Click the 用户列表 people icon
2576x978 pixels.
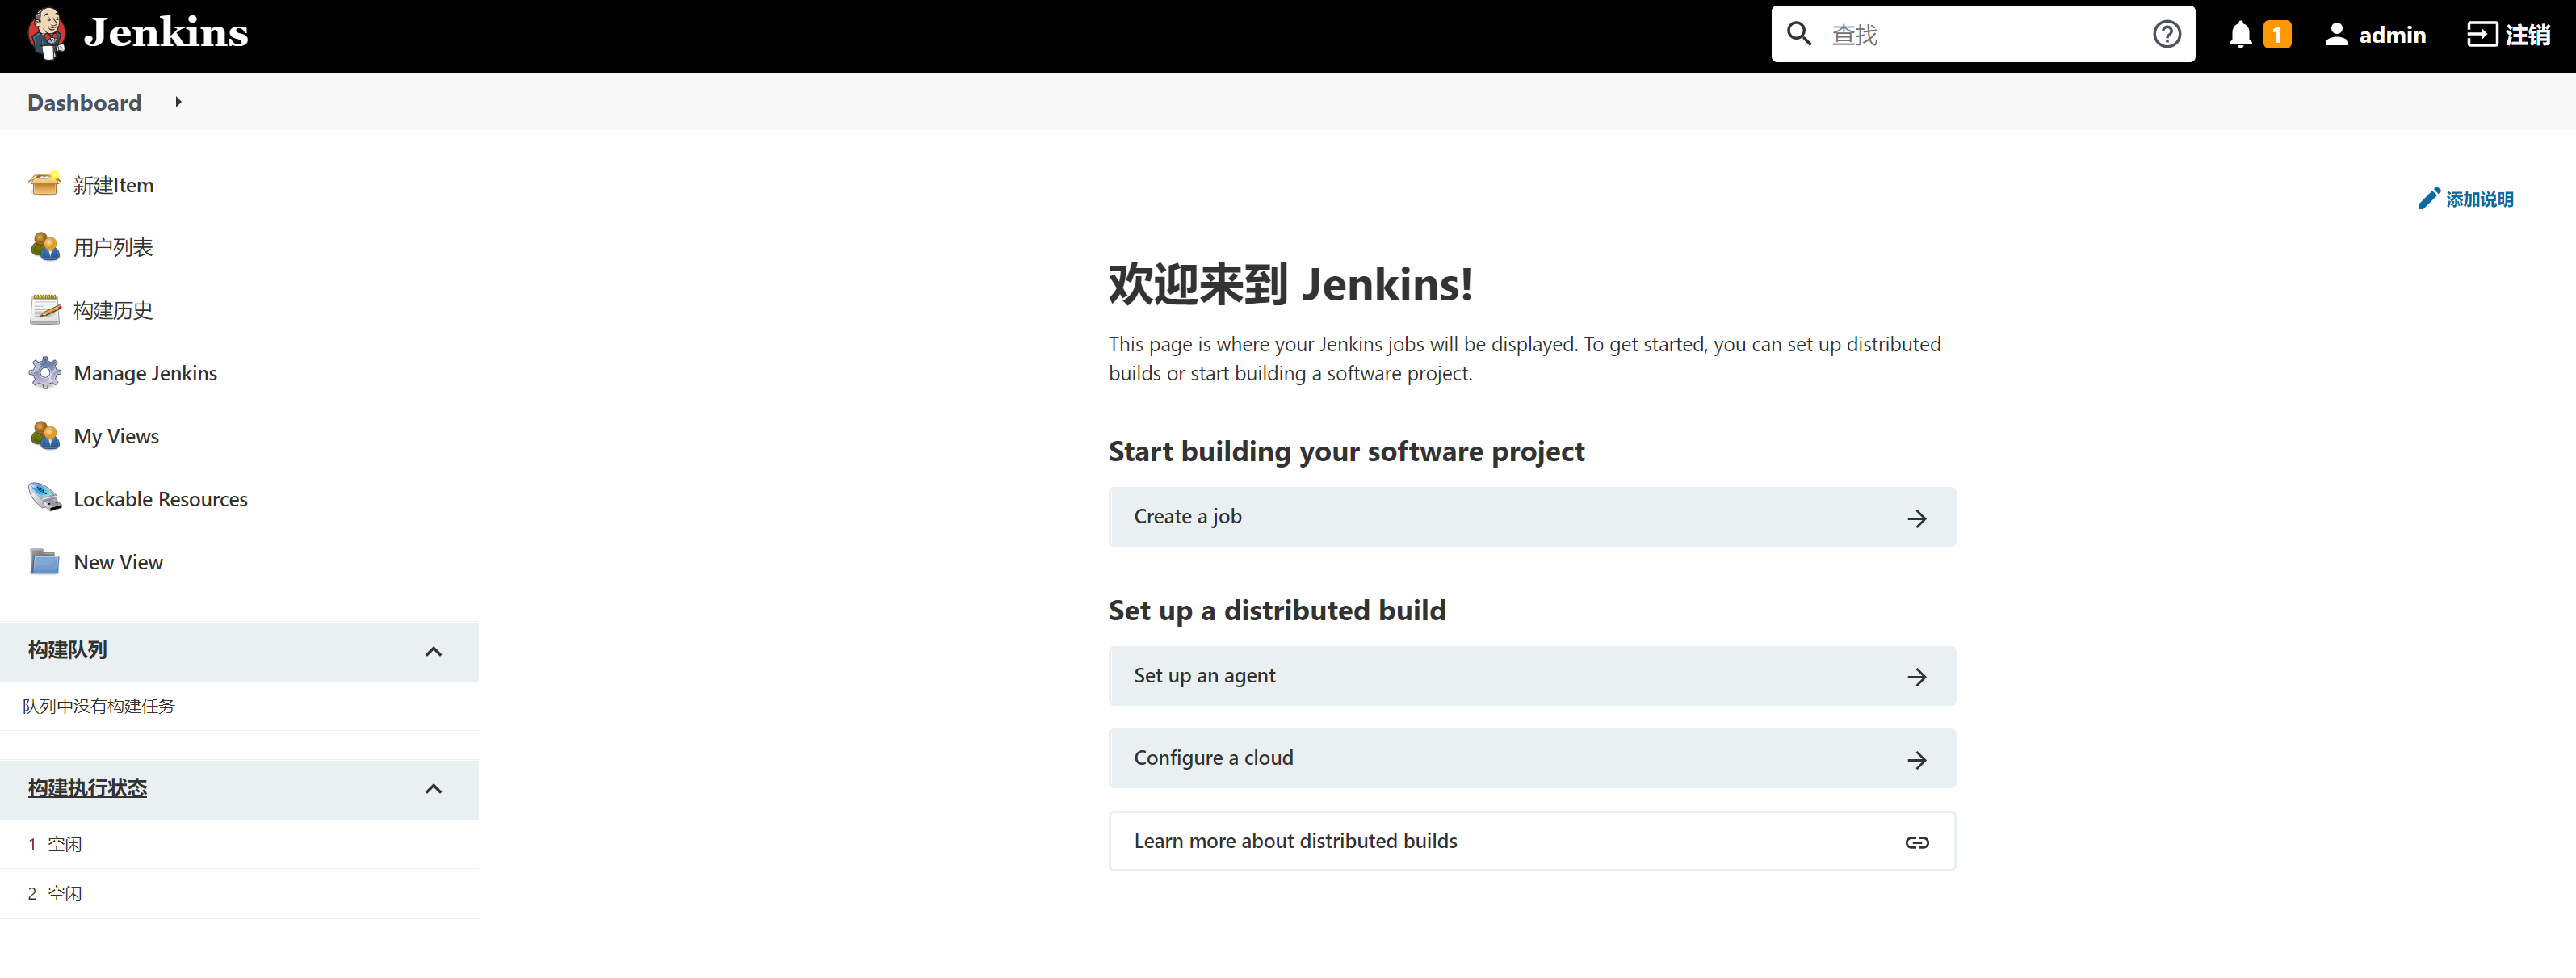pos(45,247)
